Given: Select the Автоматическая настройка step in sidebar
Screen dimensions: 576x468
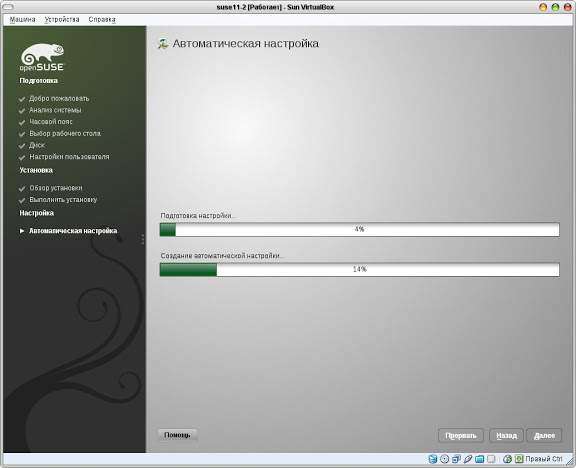Looking at the screenshot, I should click(x=73, y=231).
